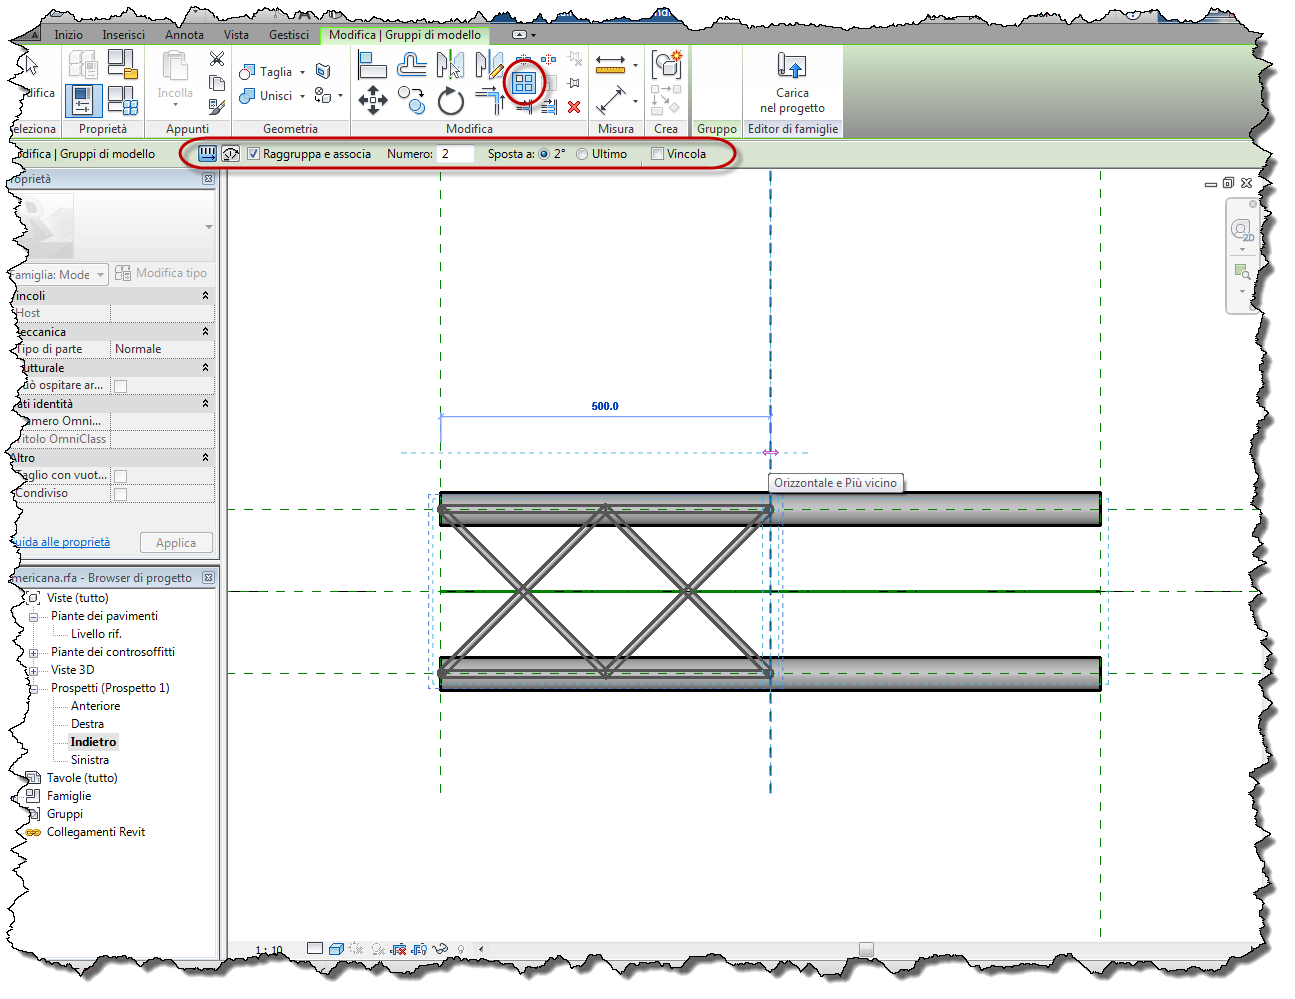The image size is (1295, 999).
Task: Switch to the Gestisci ribbon tab
Action: pyautogui.click(x=288, y=34)
